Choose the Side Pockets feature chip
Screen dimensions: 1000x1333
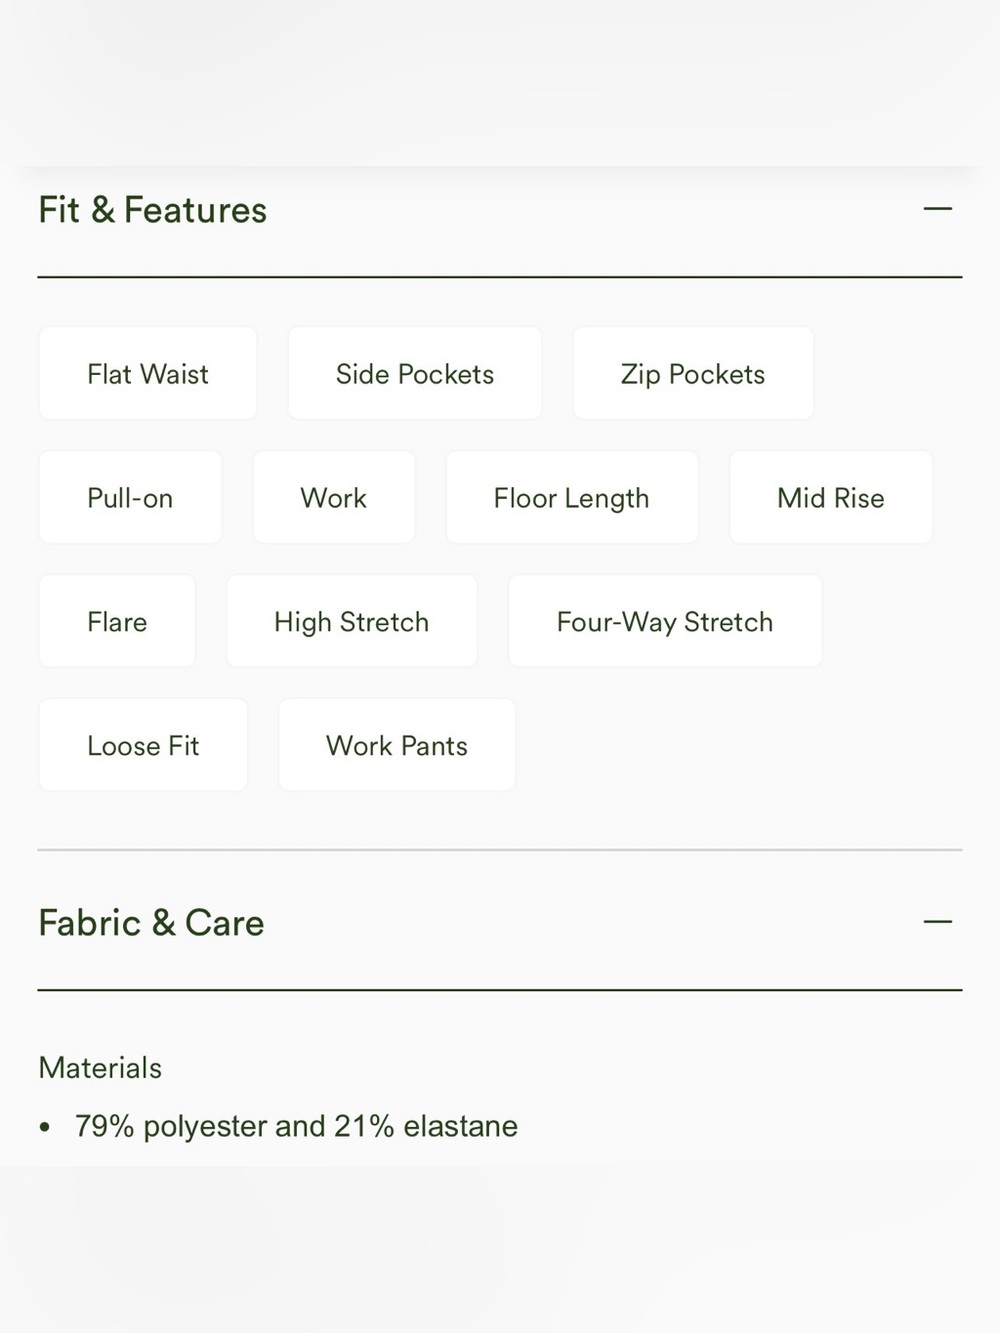415,373
